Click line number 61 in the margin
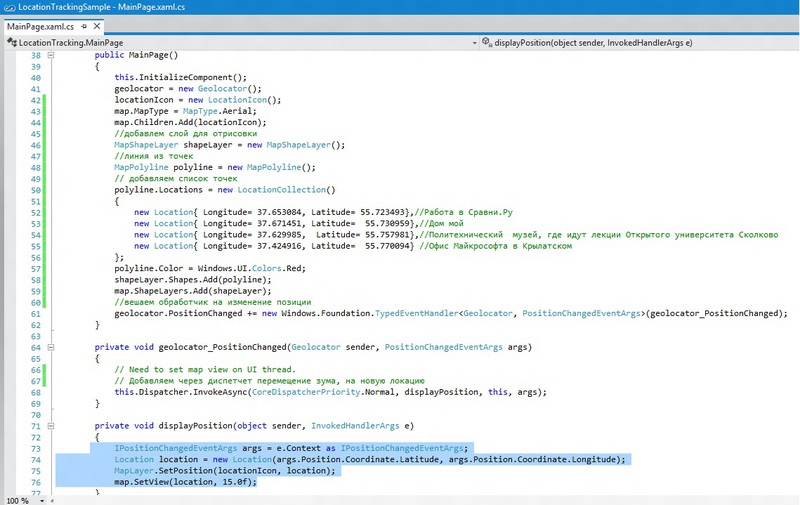Image resolution: width=800 pixels, height=505 pixels. (x=36, y=313)
